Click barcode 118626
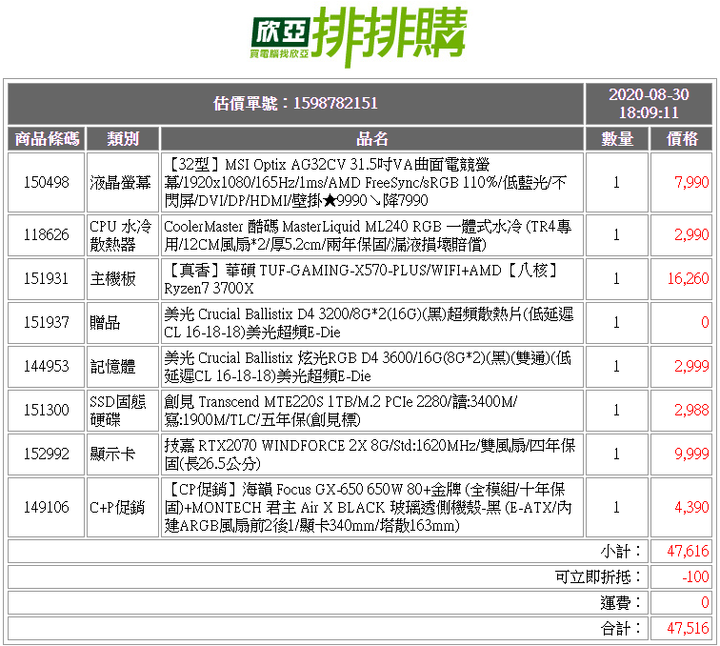 pos(46,235)
